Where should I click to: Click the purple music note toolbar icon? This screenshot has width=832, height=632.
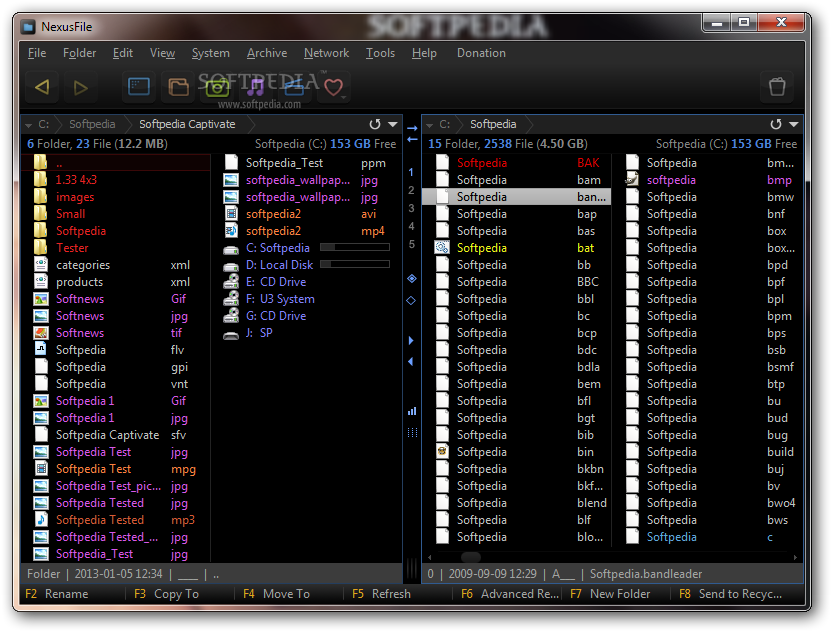point(256,87)
